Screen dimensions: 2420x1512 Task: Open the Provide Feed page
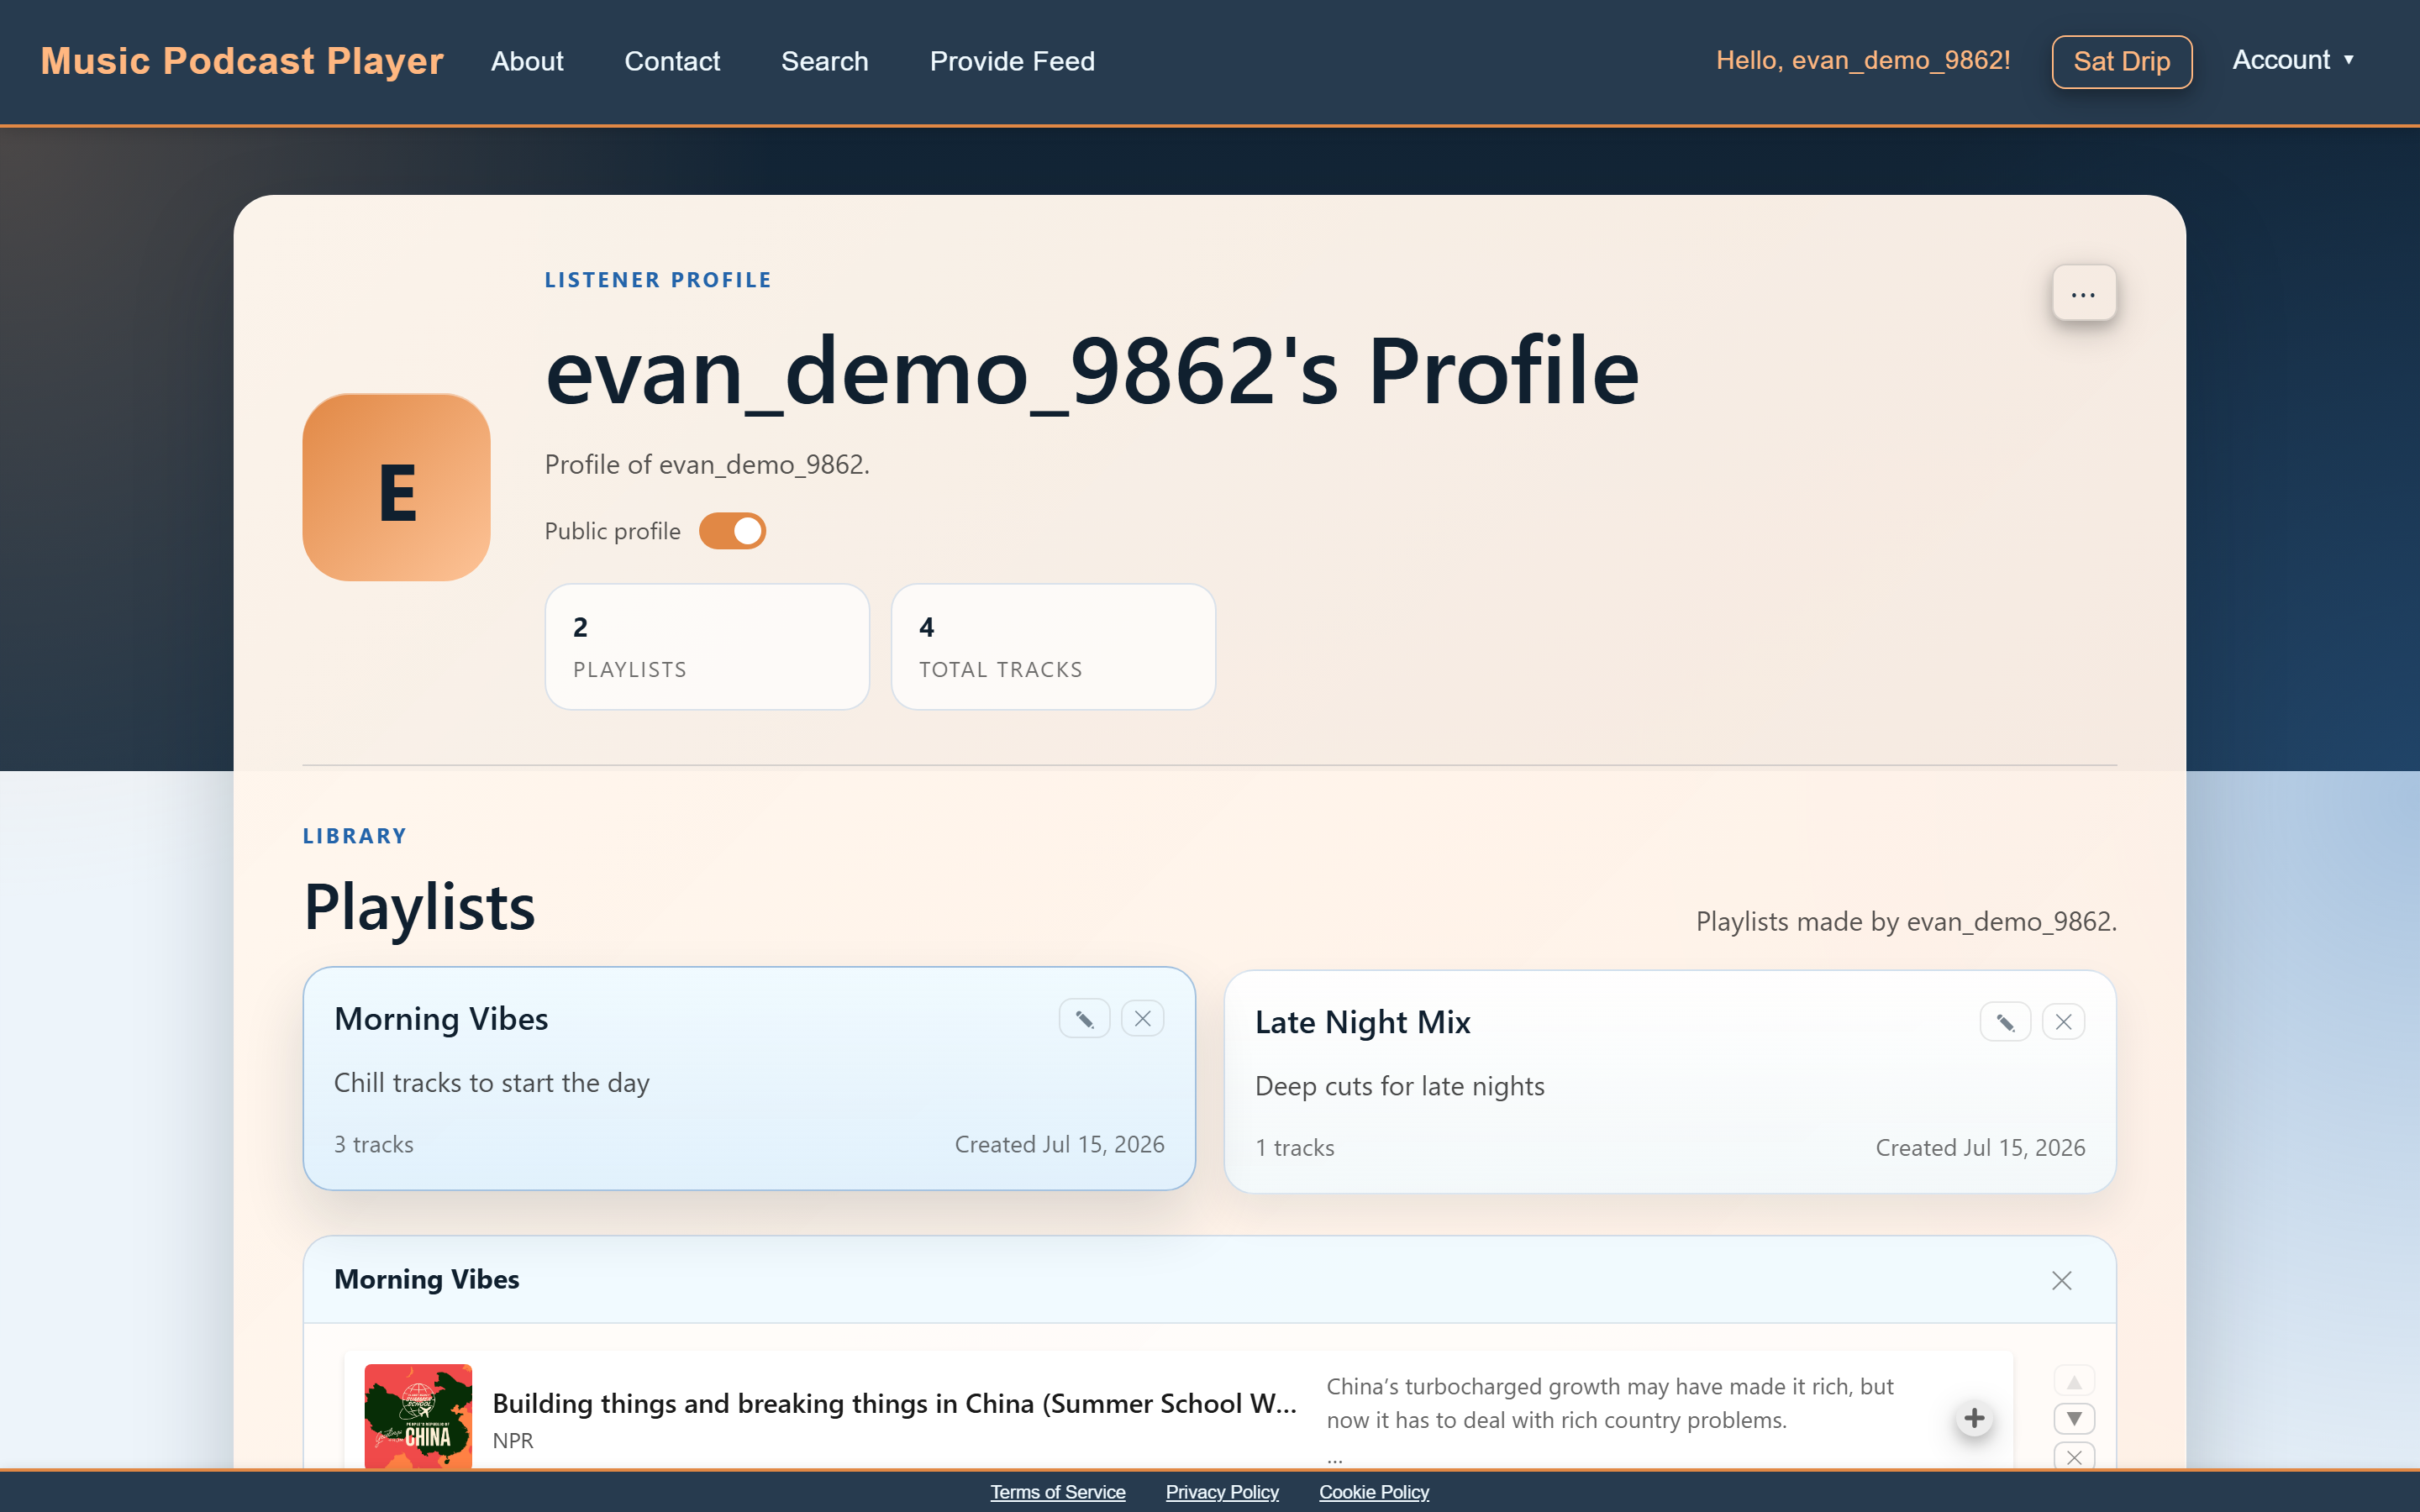click(x=1012, y=61)
